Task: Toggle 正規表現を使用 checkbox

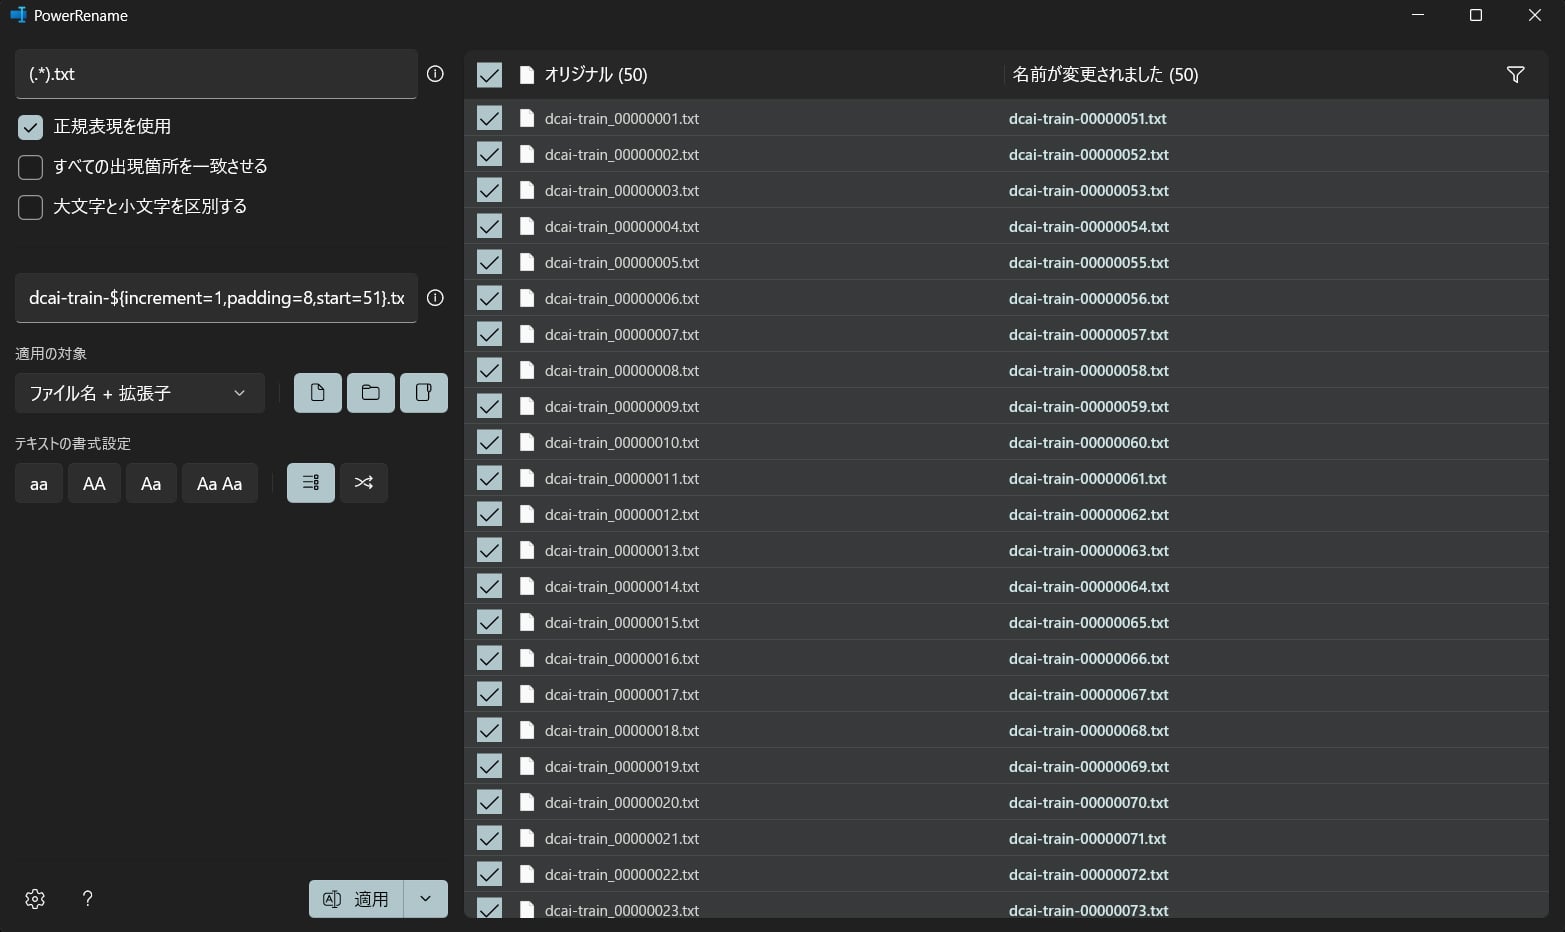Action: [30, 127]
